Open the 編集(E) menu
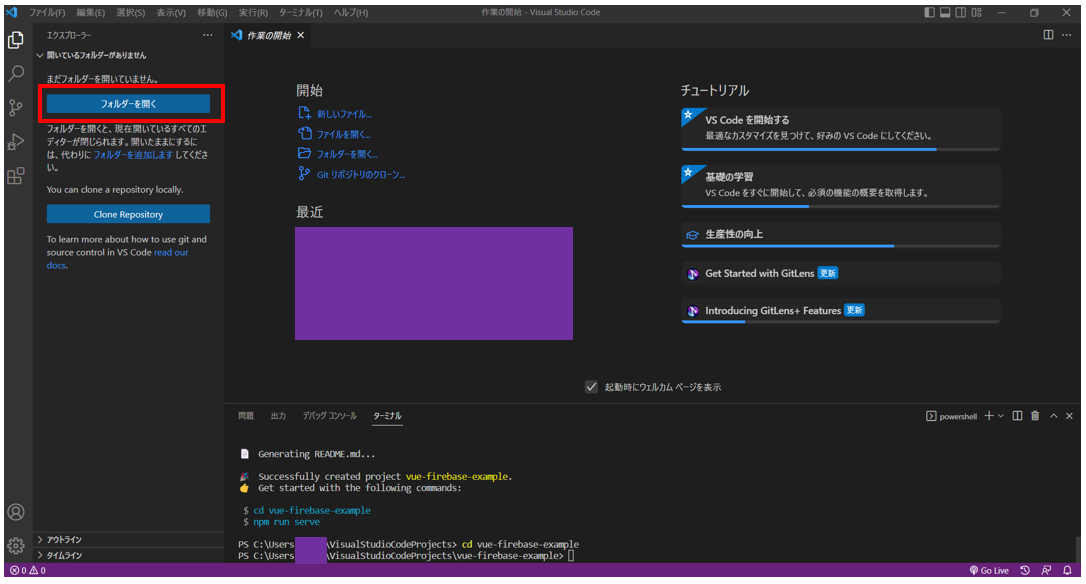The image size is (1086, 584). point(91,12)
